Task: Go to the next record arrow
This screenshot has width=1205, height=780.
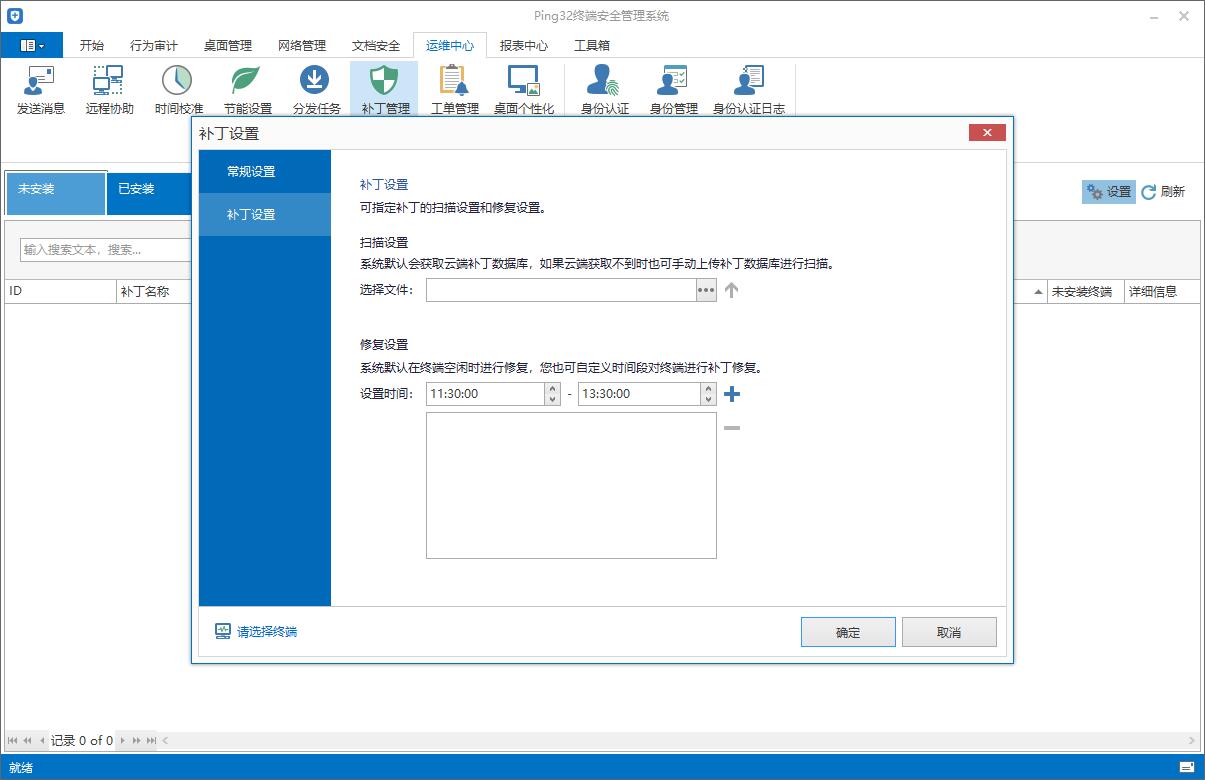Action: (123, 741)
